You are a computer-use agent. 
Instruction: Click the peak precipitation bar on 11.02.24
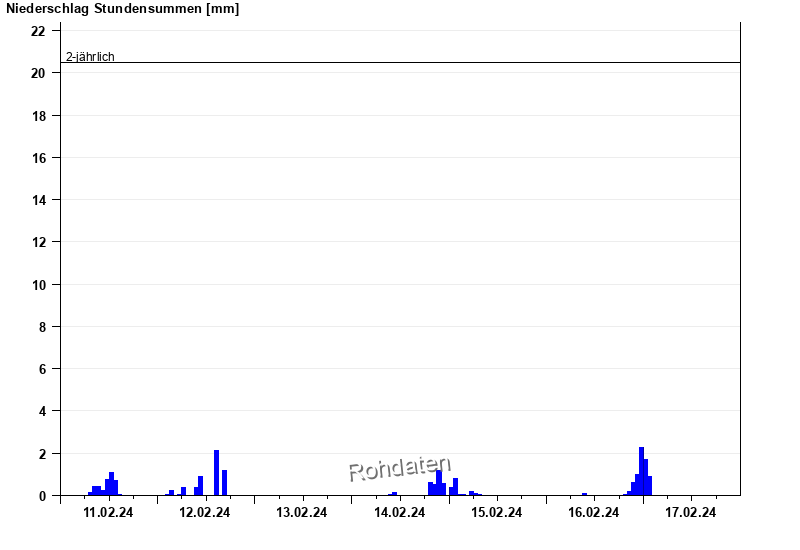pos(112,484)
